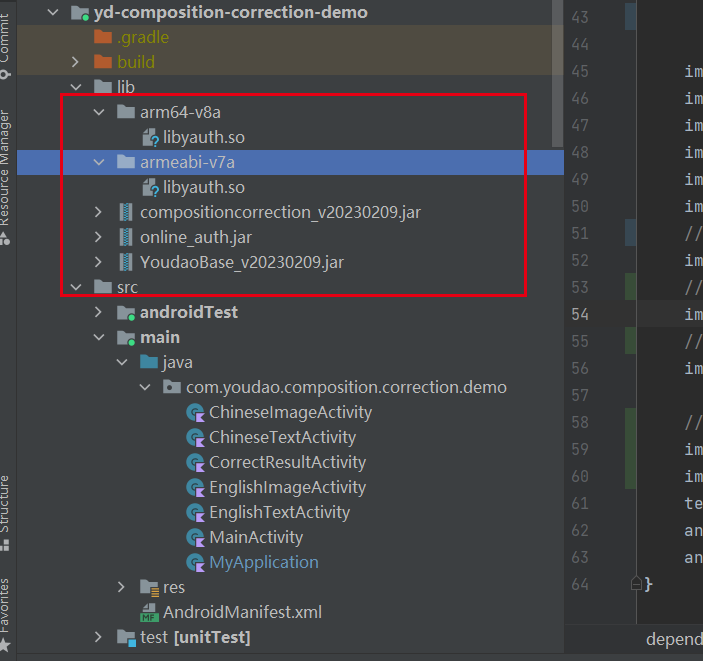Viewport: 703px width, 661px height.
Task: Click the fold marker at line 64
Action: tap(635, 583)
